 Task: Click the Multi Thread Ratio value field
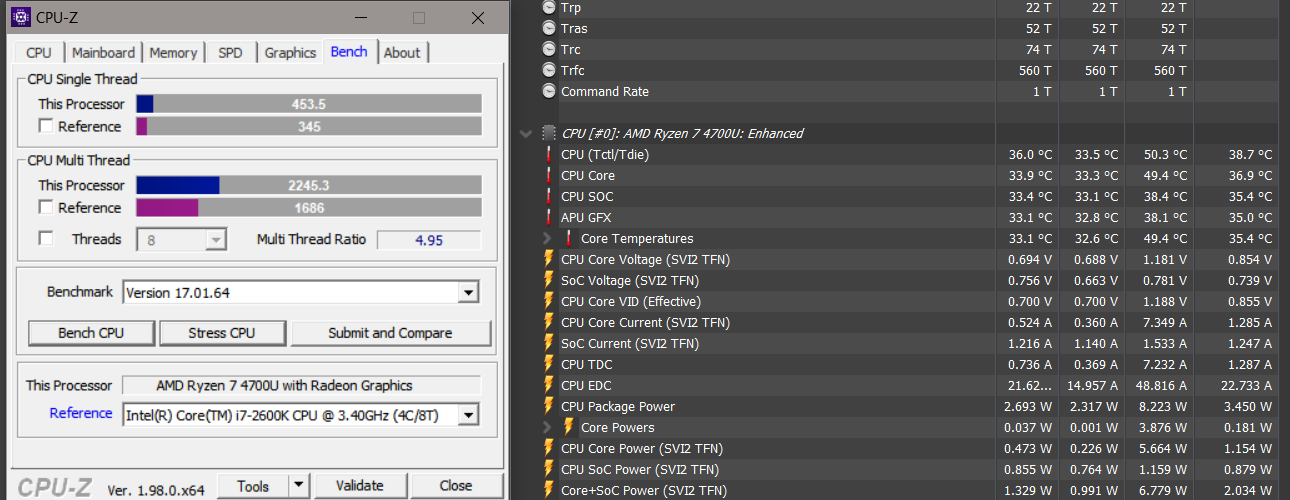(428, 240)
